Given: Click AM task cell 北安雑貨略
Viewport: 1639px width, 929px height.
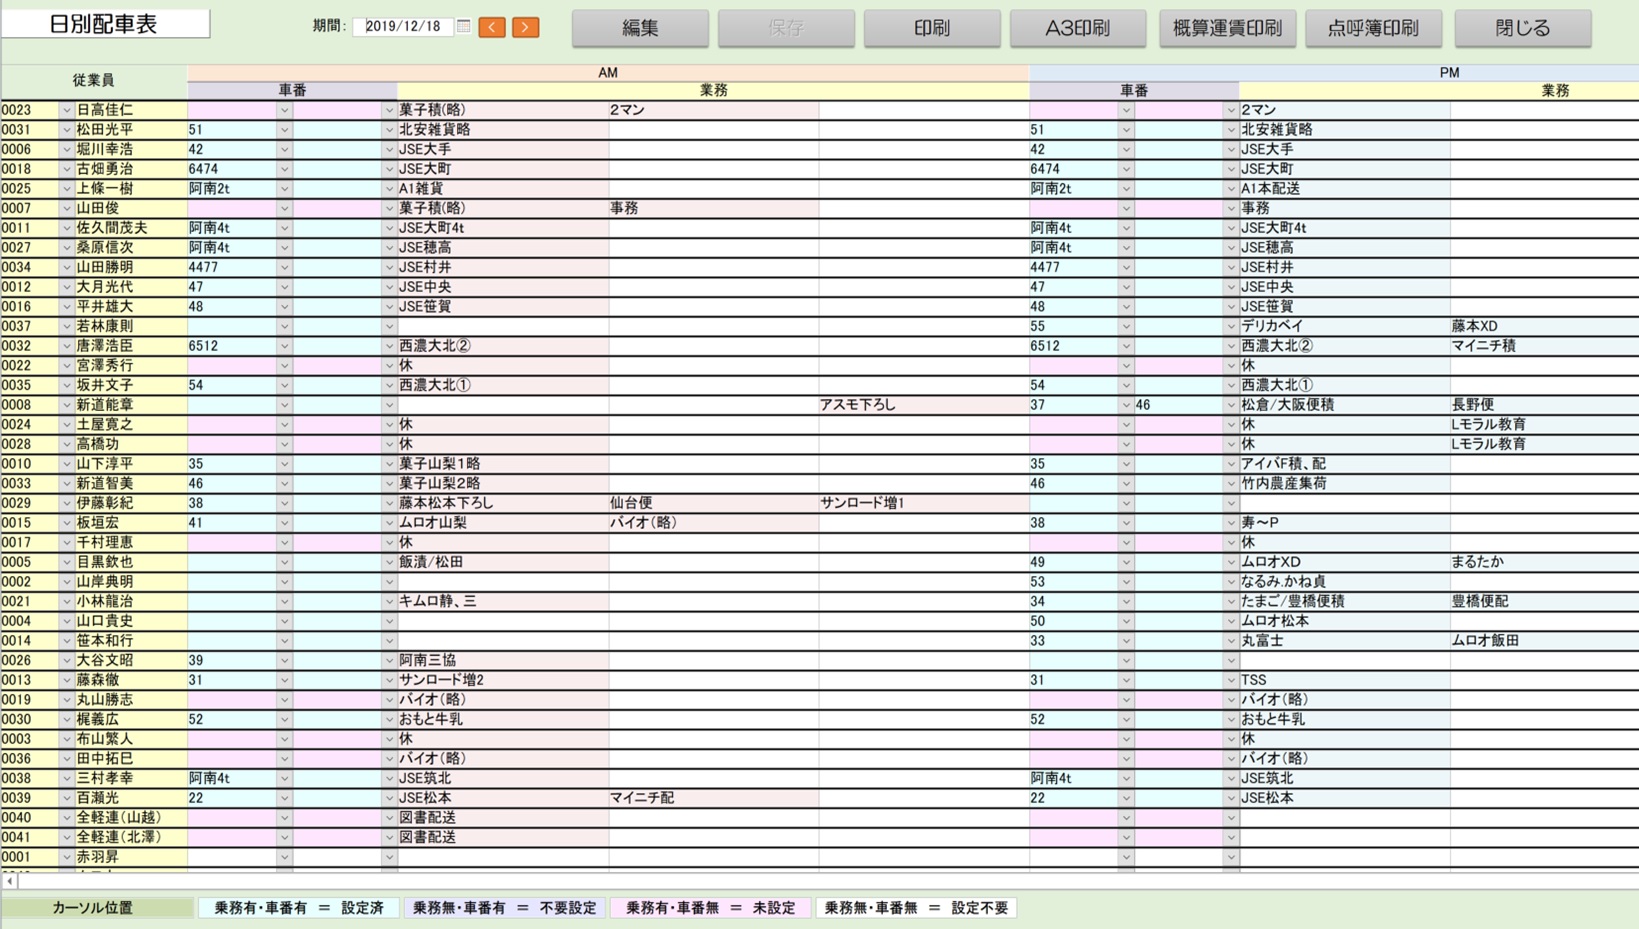Looking at the screenshot, I should (x=503, y=130).
